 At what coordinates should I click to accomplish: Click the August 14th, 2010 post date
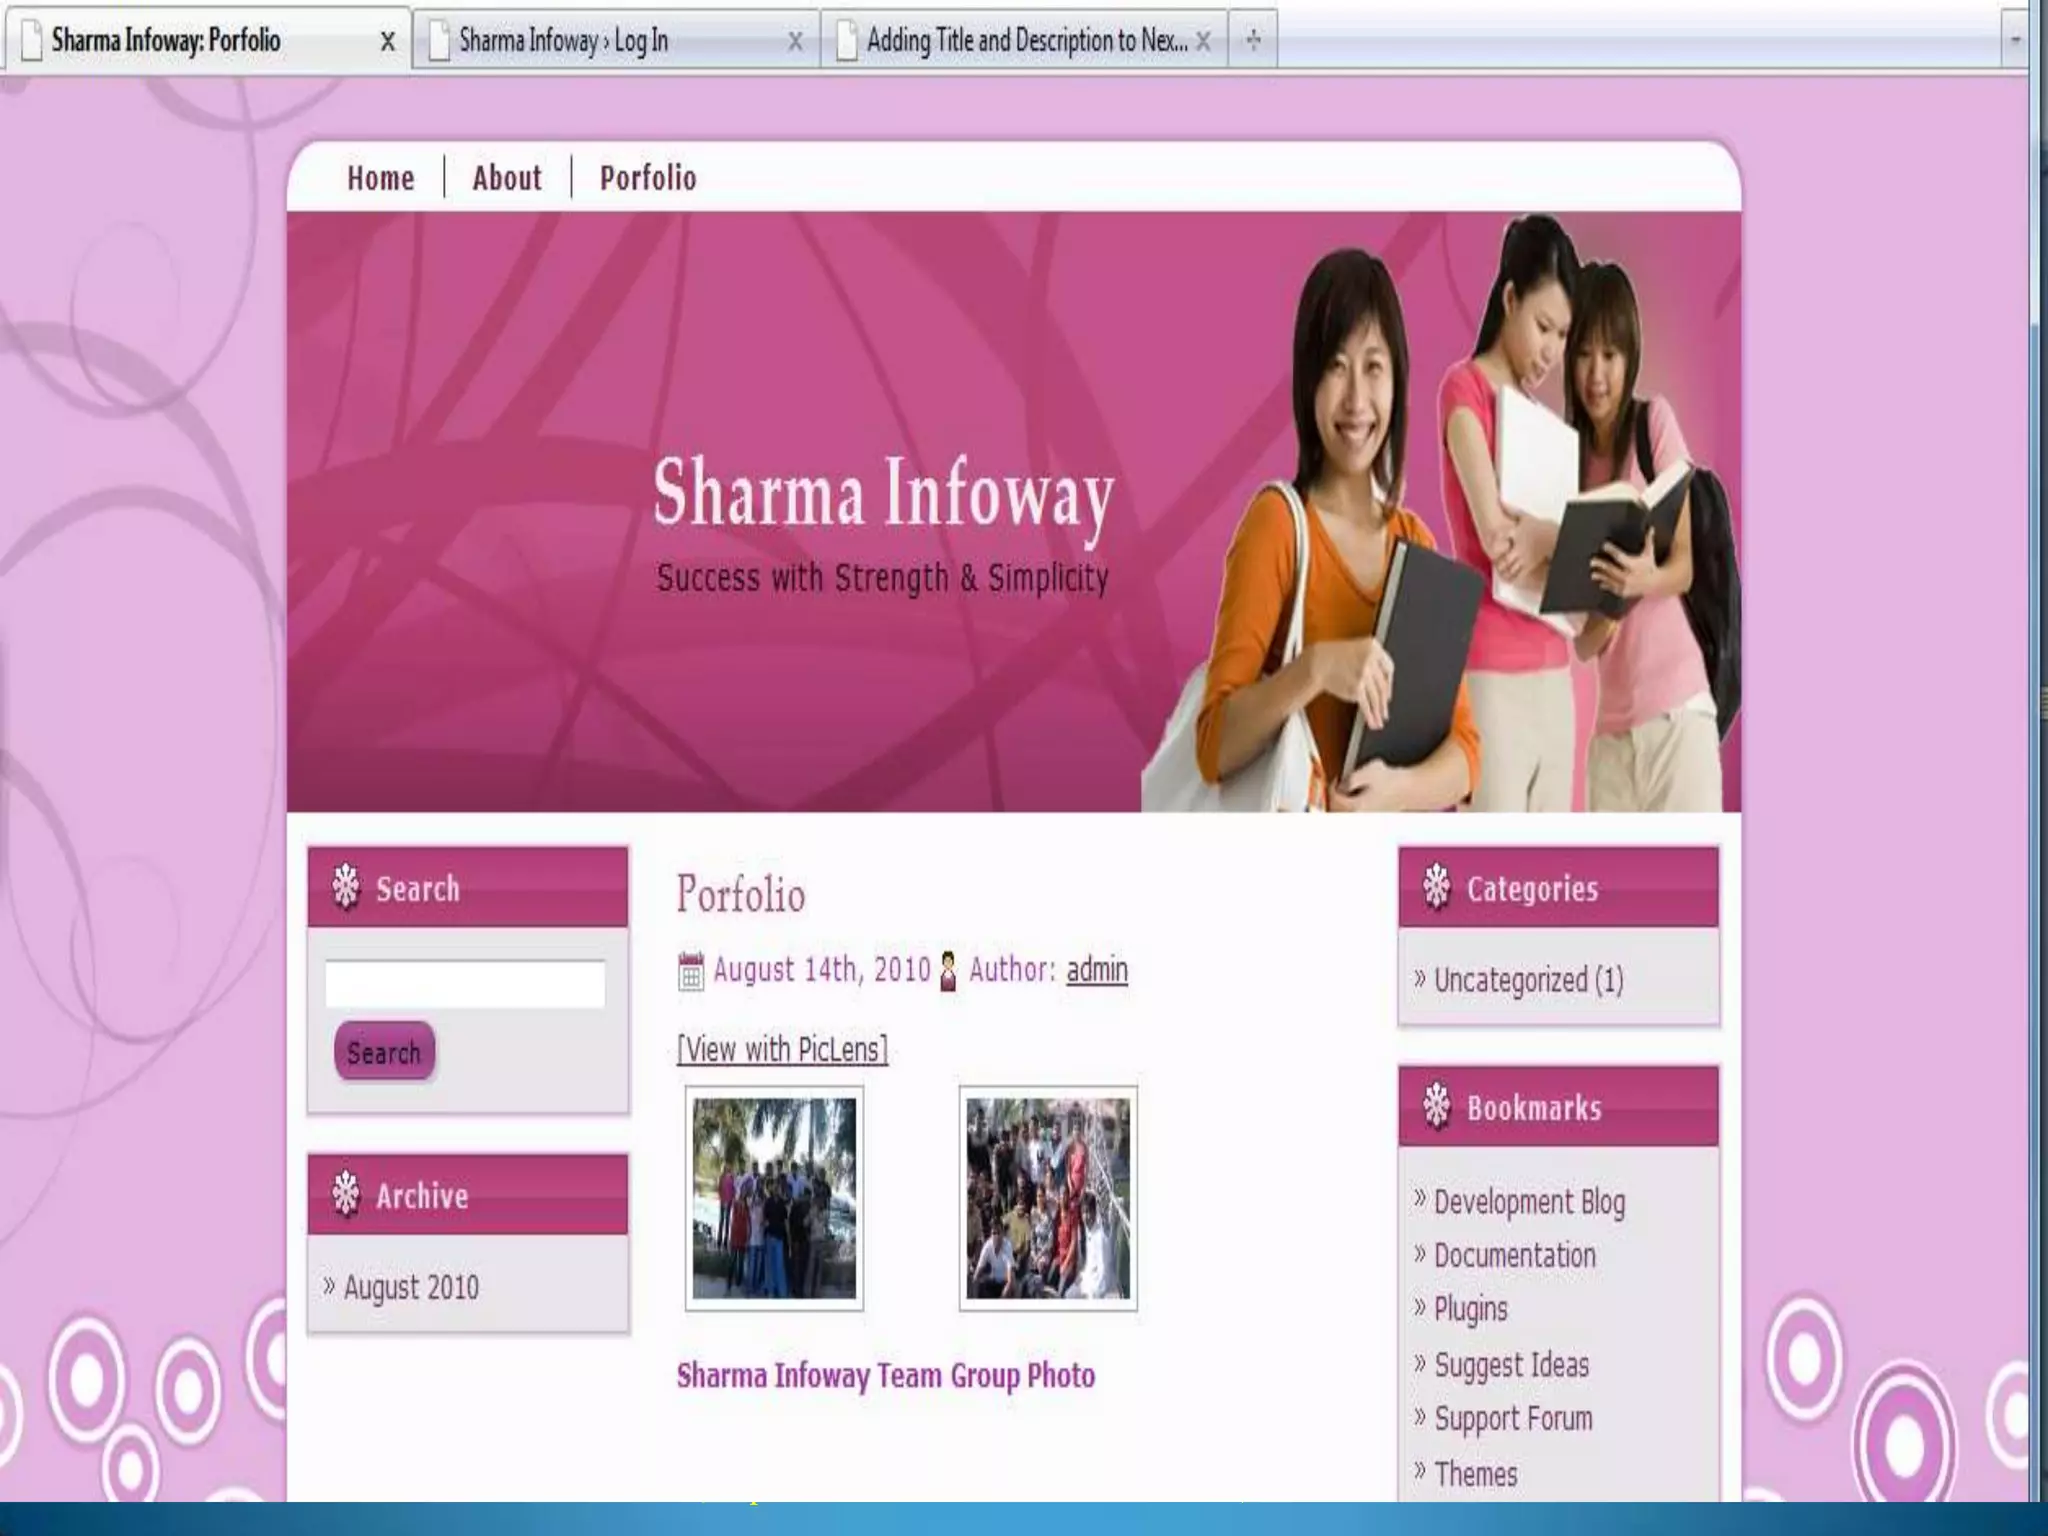(822, 969)
